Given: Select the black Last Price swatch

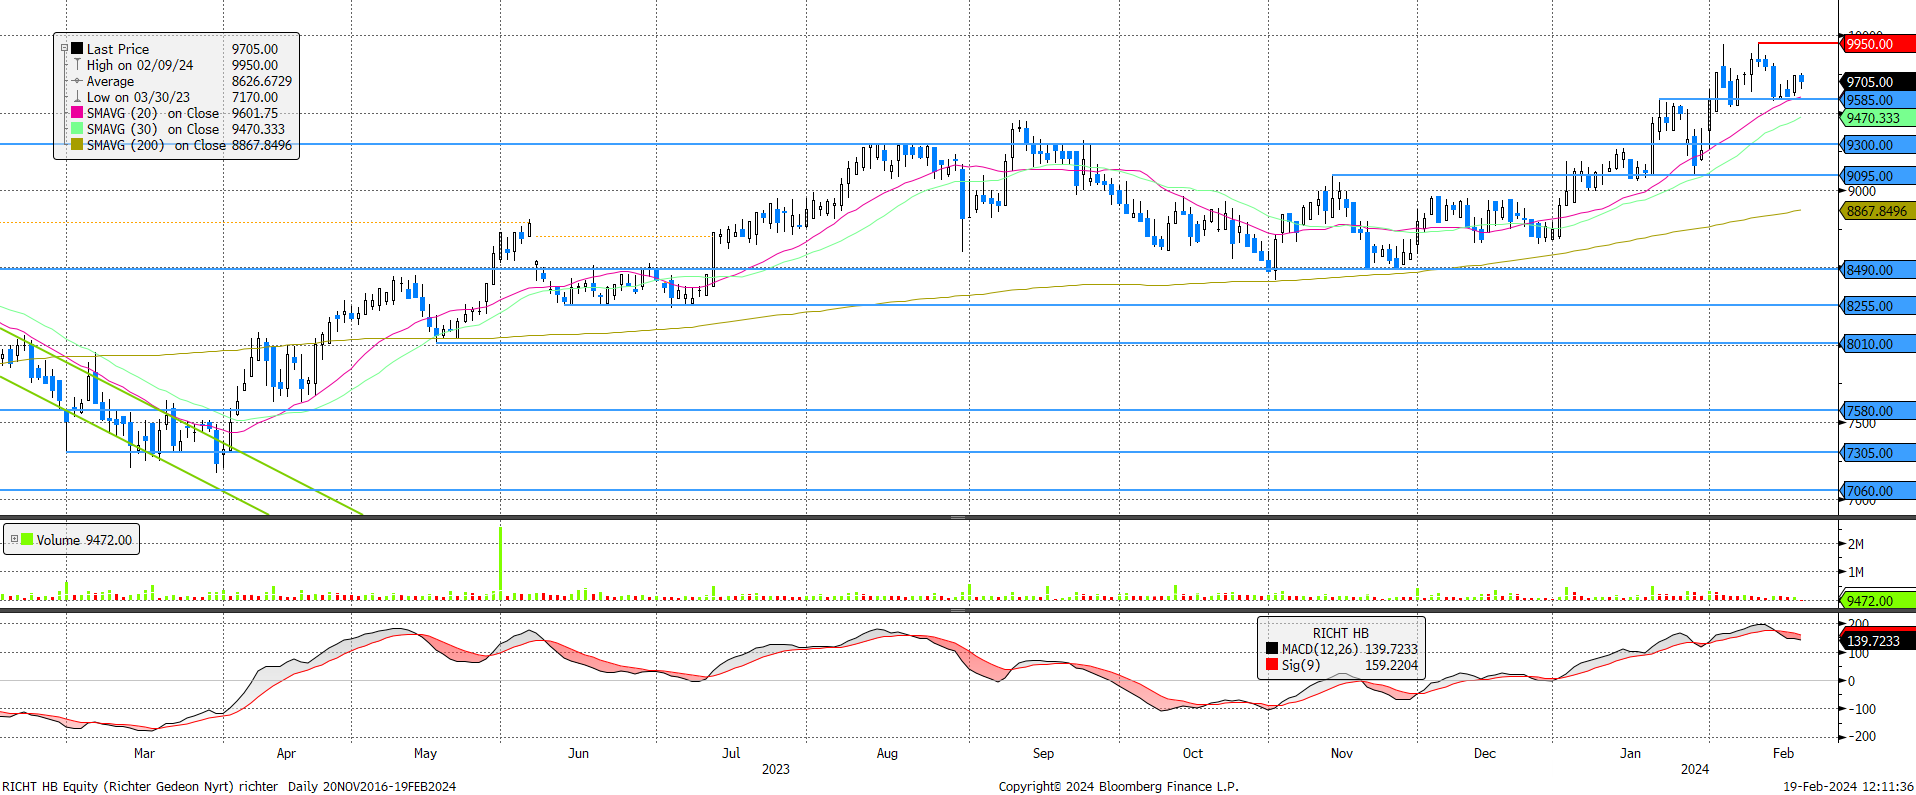Looking at the screenshot, I should coord(77,48).
